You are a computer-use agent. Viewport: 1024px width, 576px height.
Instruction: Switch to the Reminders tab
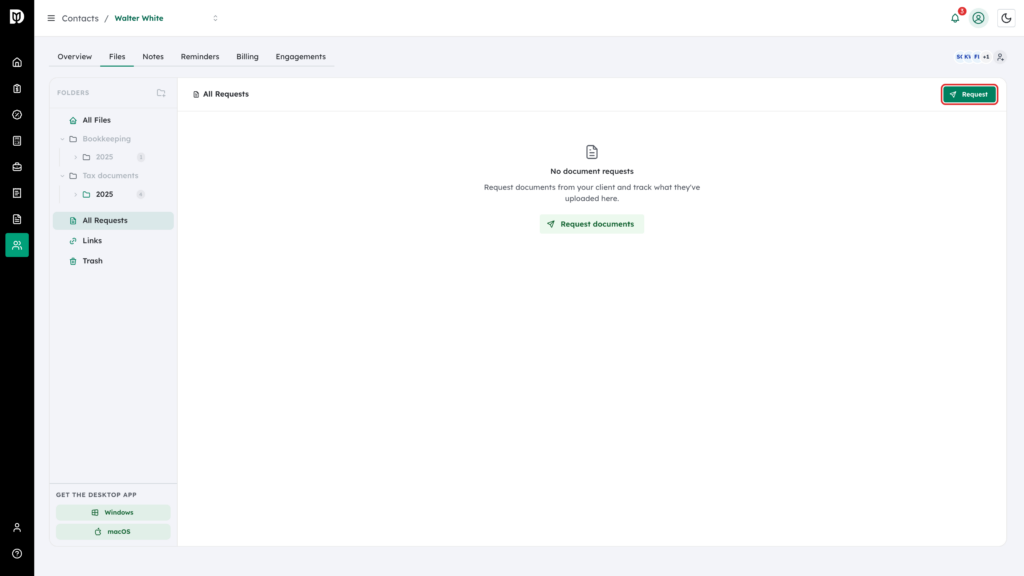(200, 57)
